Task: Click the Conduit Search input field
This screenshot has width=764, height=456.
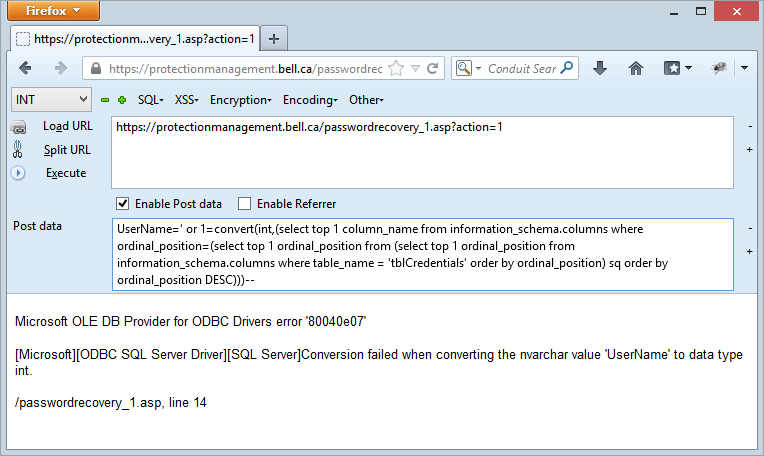Action: pyautogui.click(x=521, y=69)
